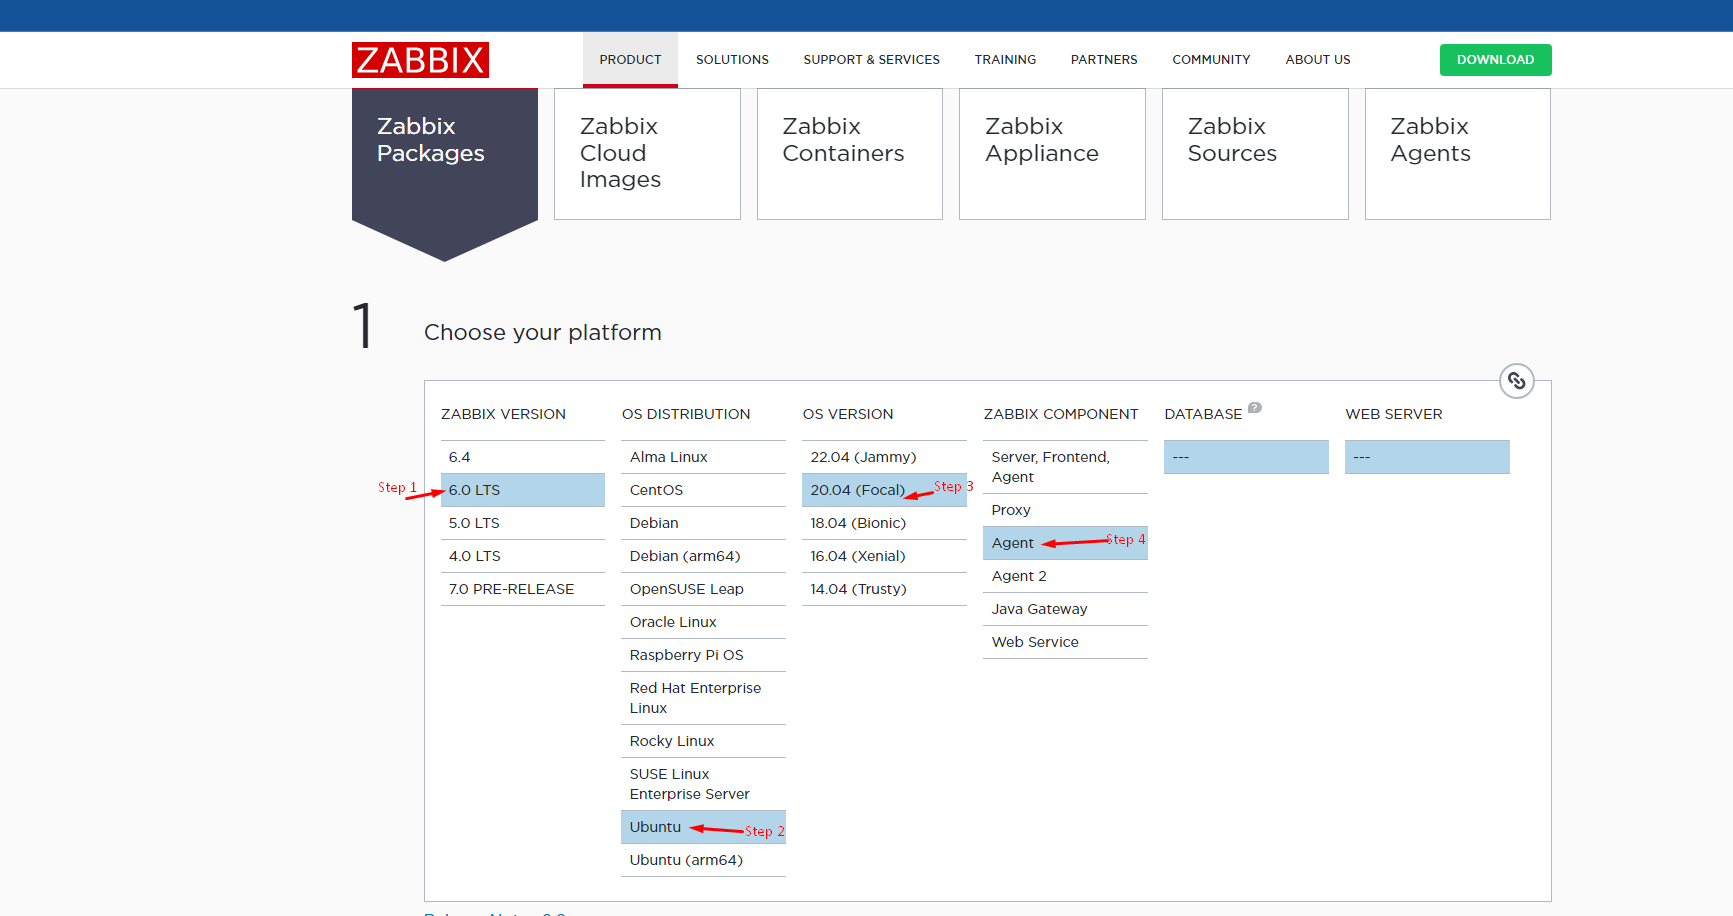Choose Oracle Linux distribution

click(x=703, y=622)
